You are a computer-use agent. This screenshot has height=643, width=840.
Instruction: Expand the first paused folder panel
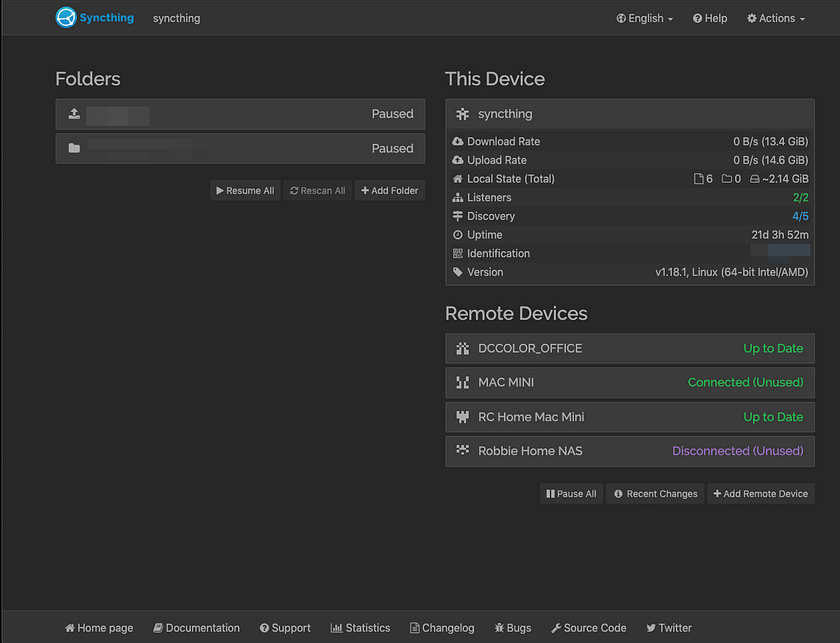click(240, 114)
